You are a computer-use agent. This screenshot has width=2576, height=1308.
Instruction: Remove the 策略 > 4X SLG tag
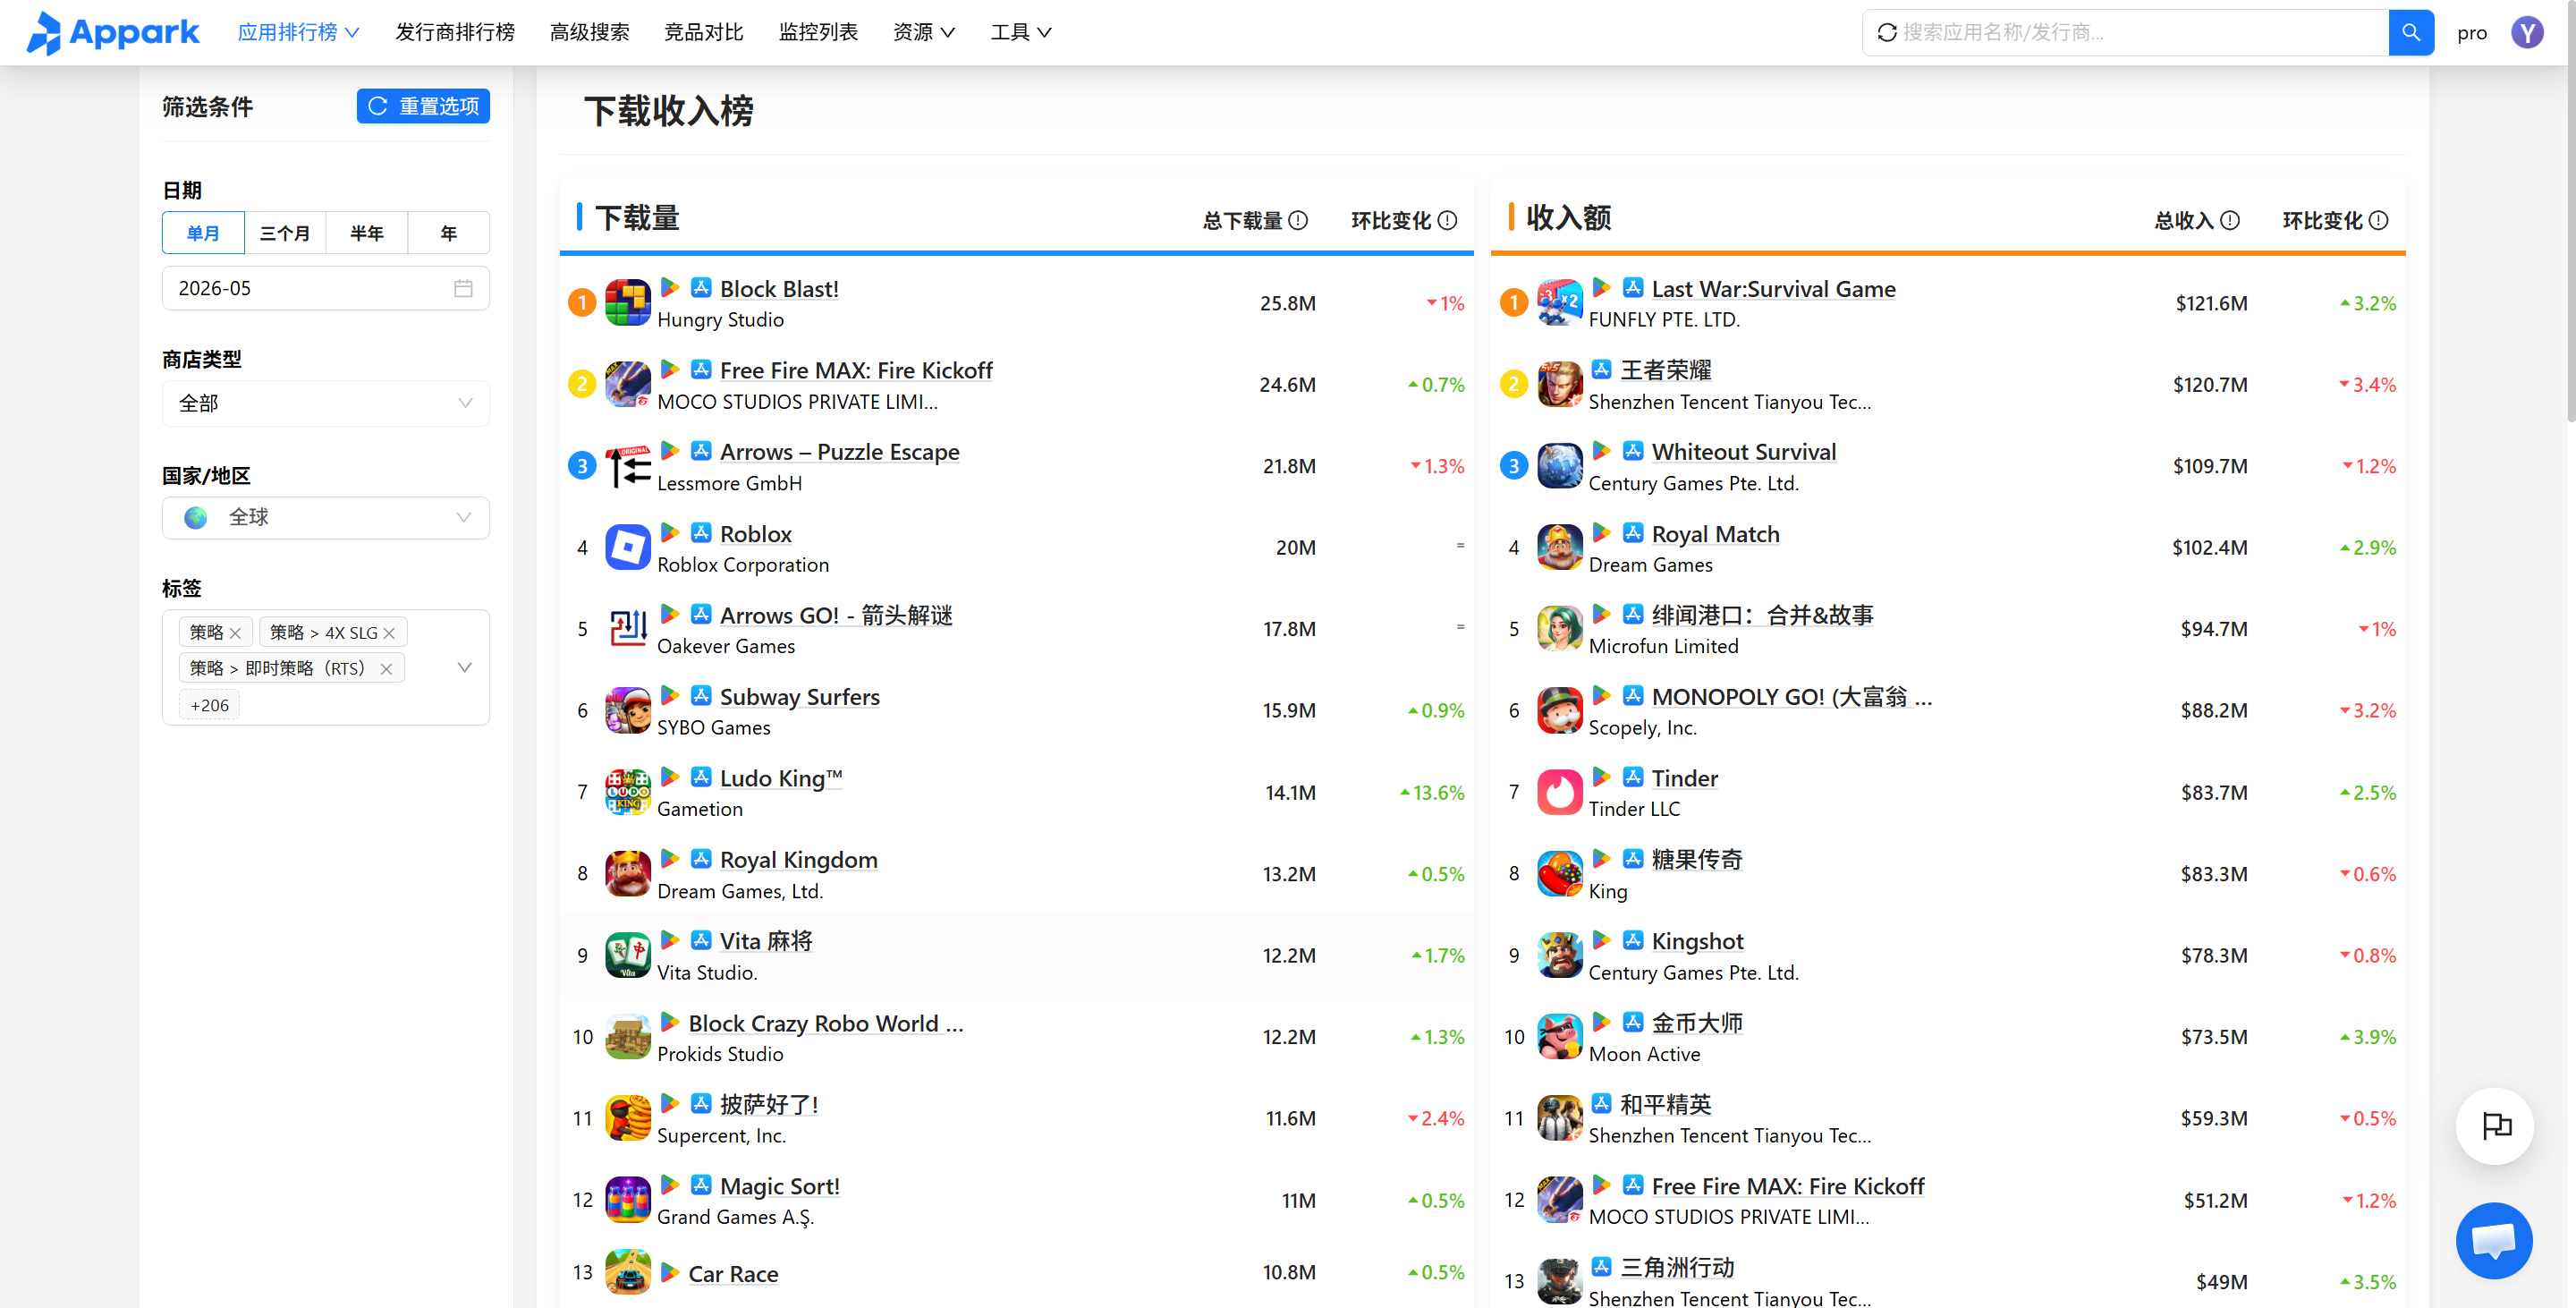point(389,633)
